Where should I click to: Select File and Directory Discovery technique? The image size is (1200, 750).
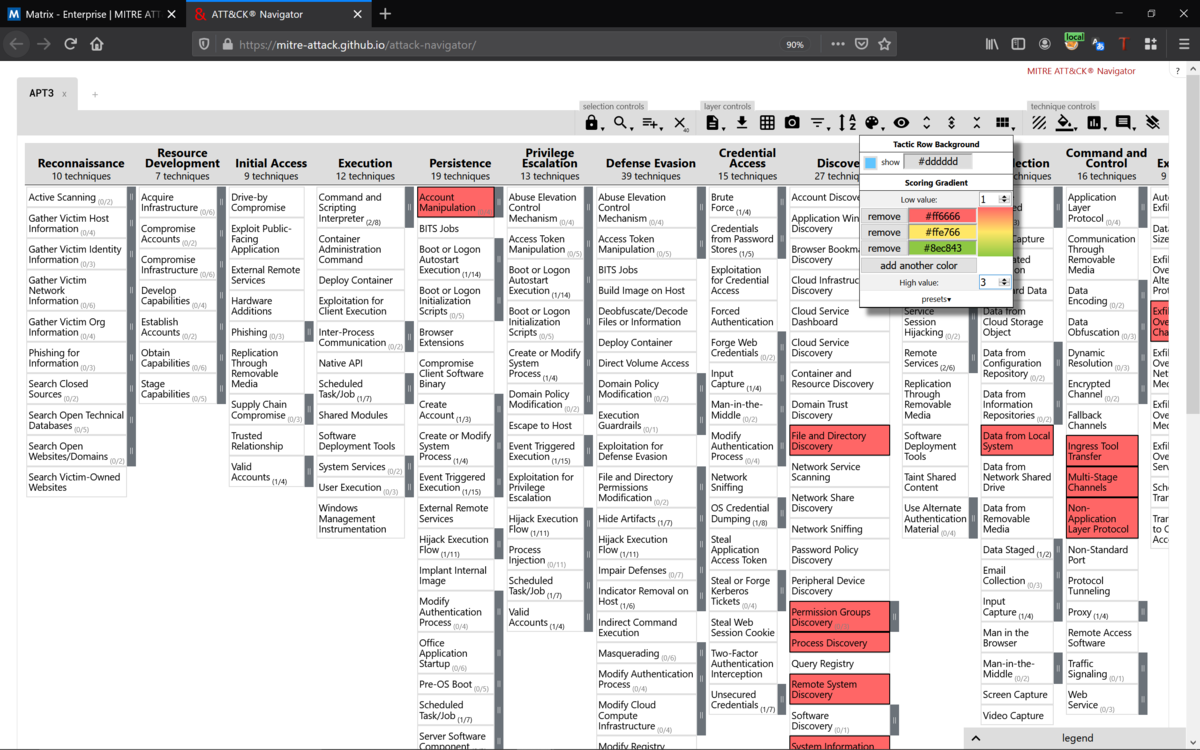(x=839, y=441)
